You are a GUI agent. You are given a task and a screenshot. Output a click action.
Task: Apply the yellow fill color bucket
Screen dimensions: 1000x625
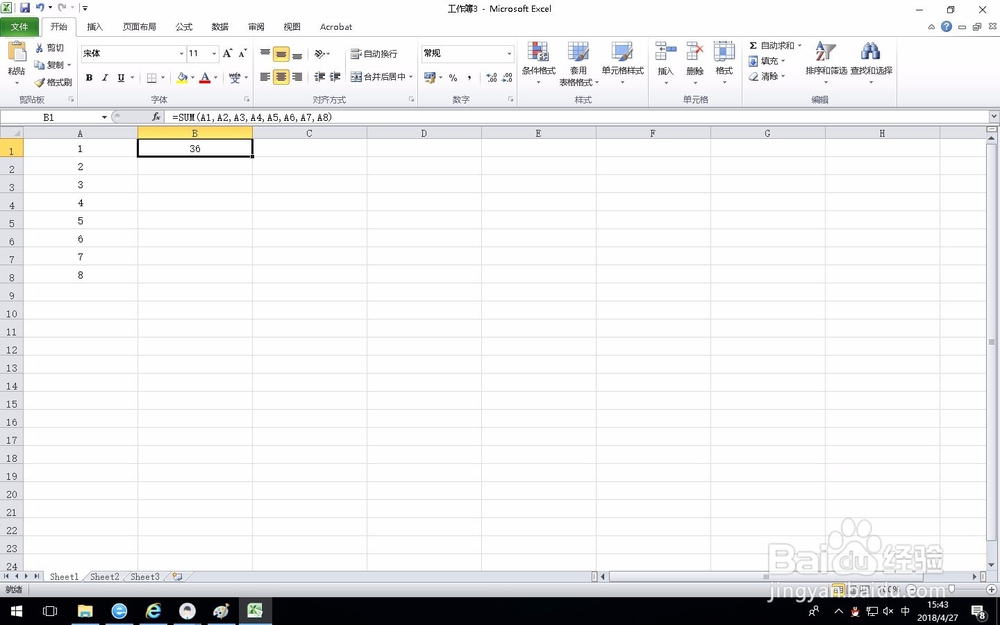click(x=182, y=78)
